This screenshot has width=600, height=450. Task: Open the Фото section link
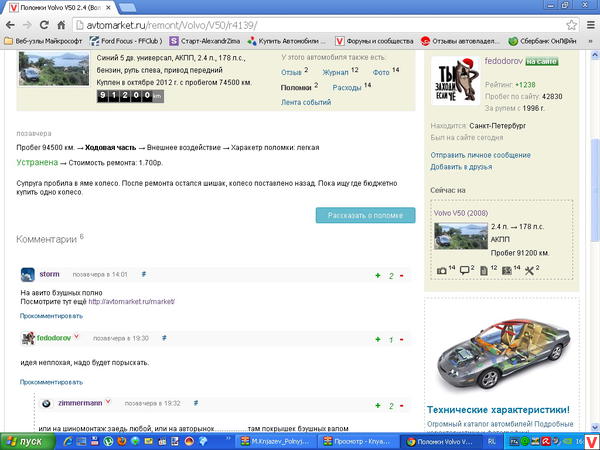(381, 72)
